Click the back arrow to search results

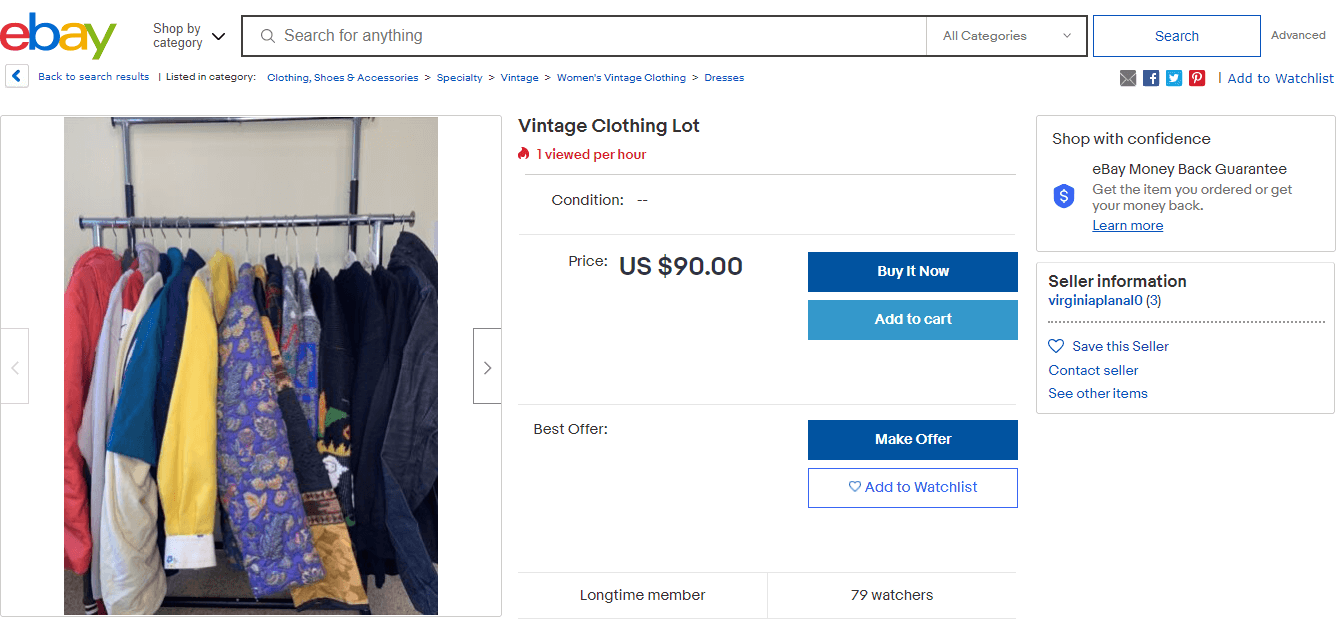pyautogui.click(x=17, y=77)
